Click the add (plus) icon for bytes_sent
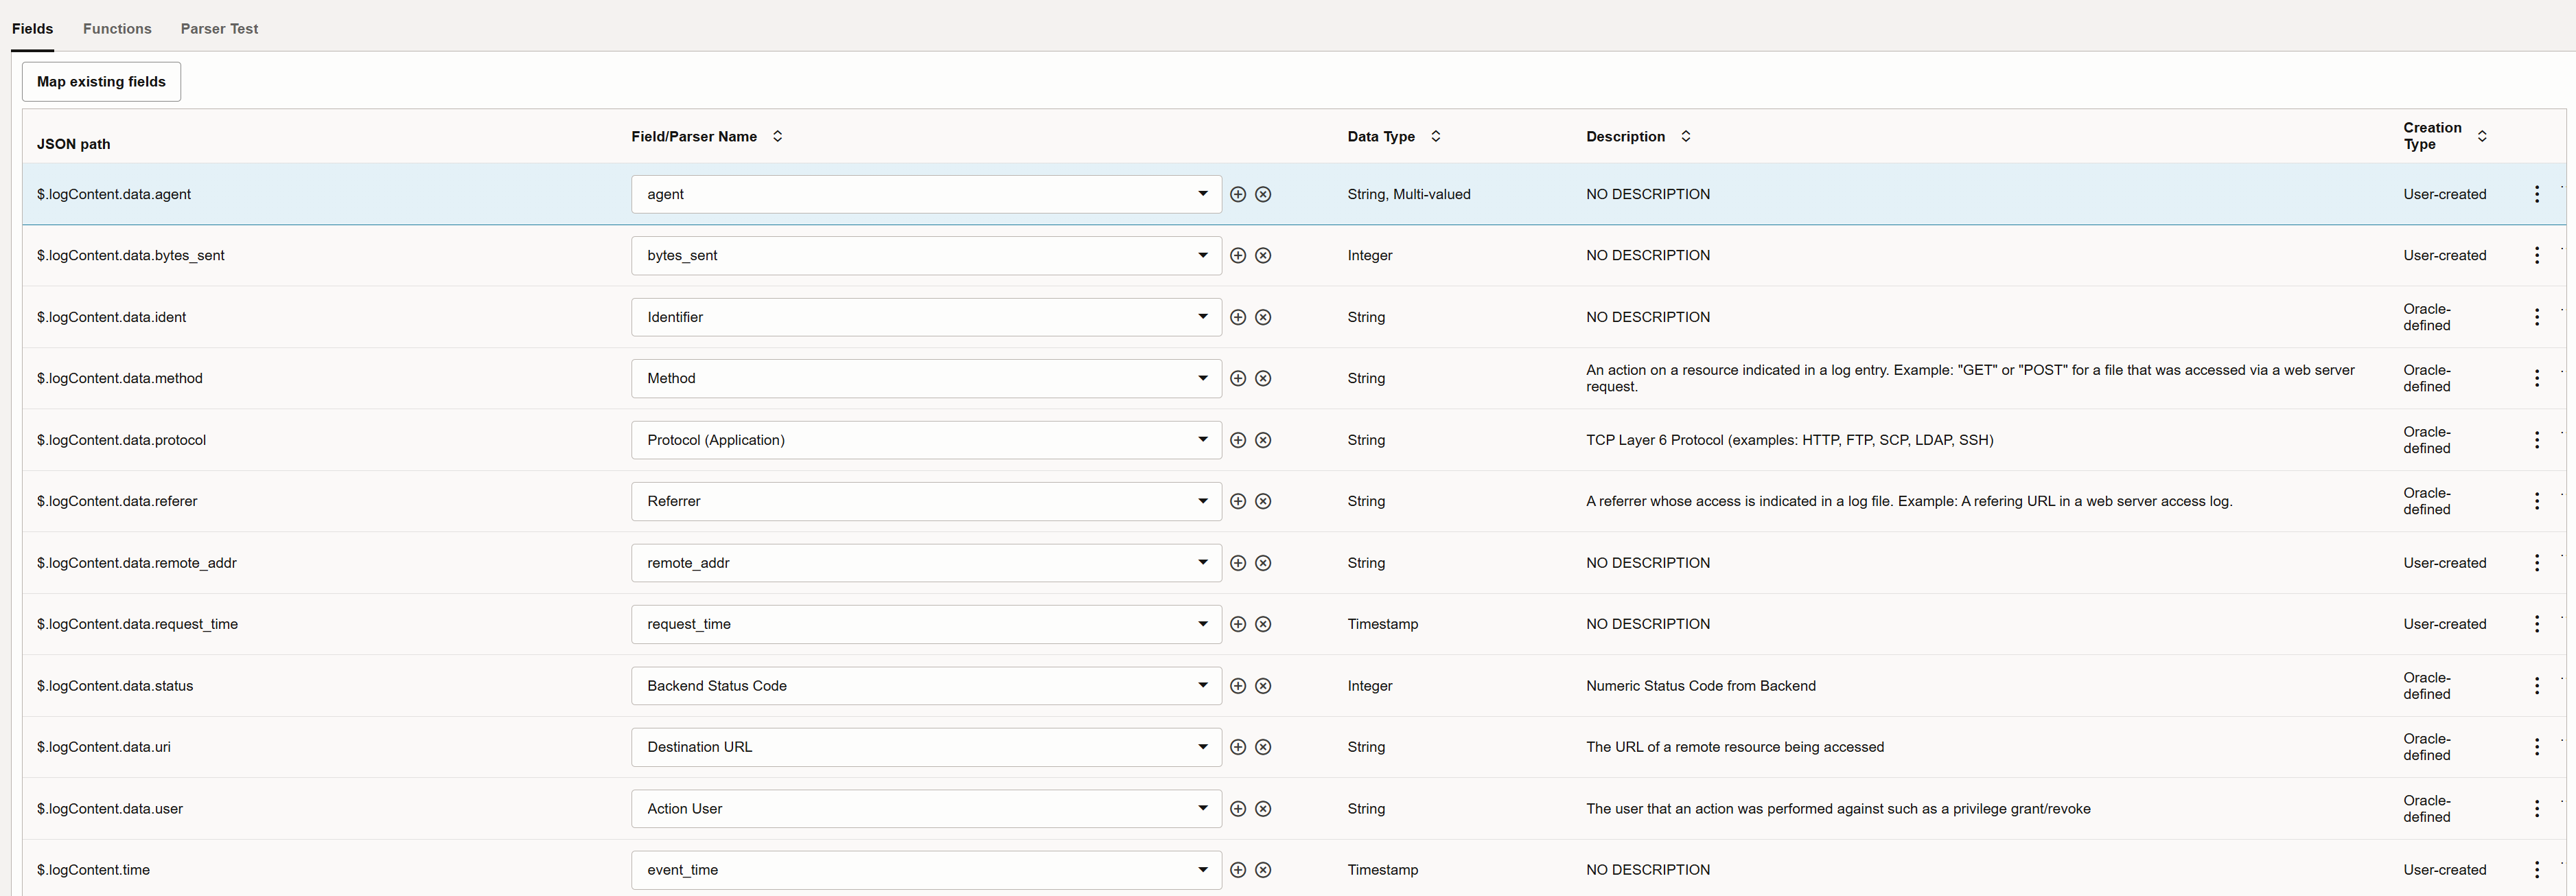2576x896 pixels. 1238,255
